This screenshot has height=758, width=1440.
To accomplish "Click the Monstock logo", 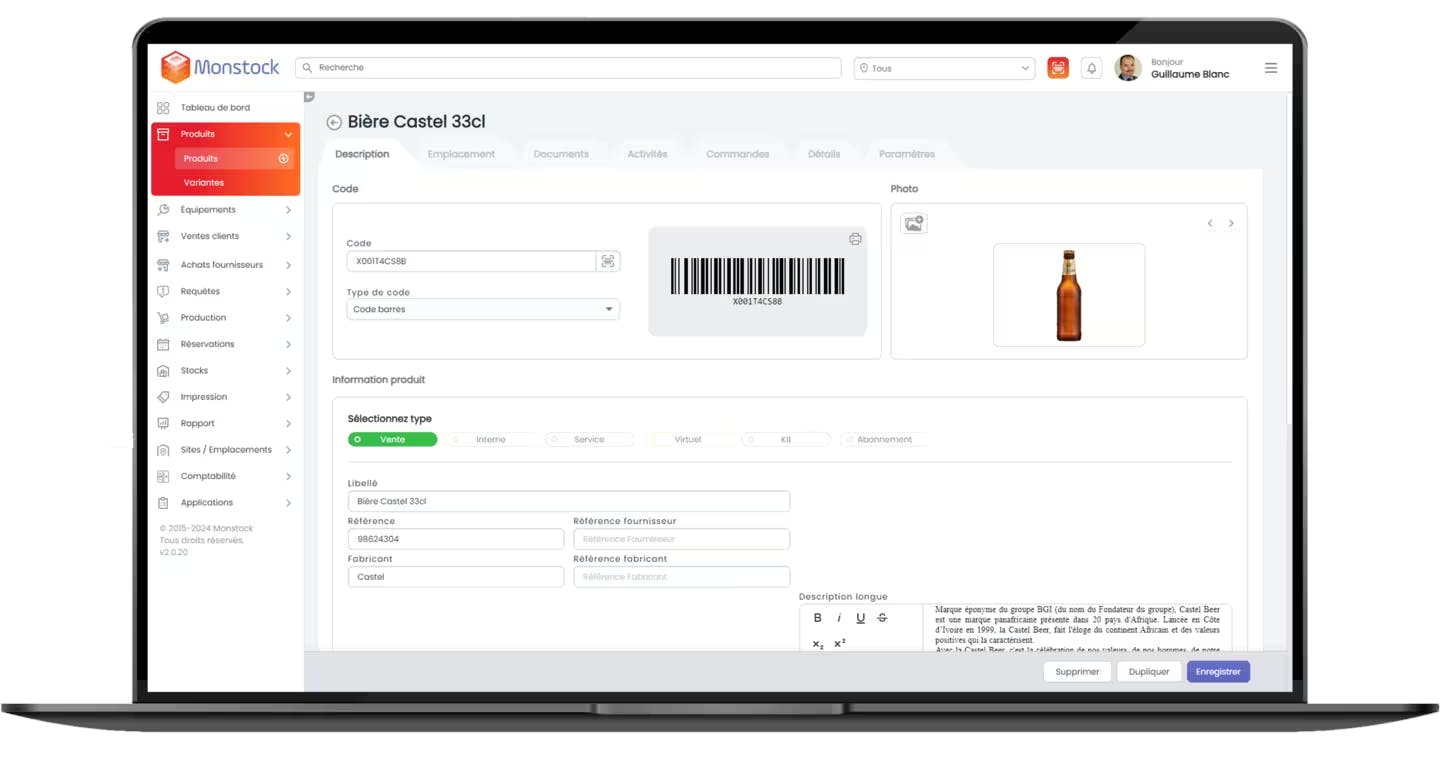I will click(220, 67).
